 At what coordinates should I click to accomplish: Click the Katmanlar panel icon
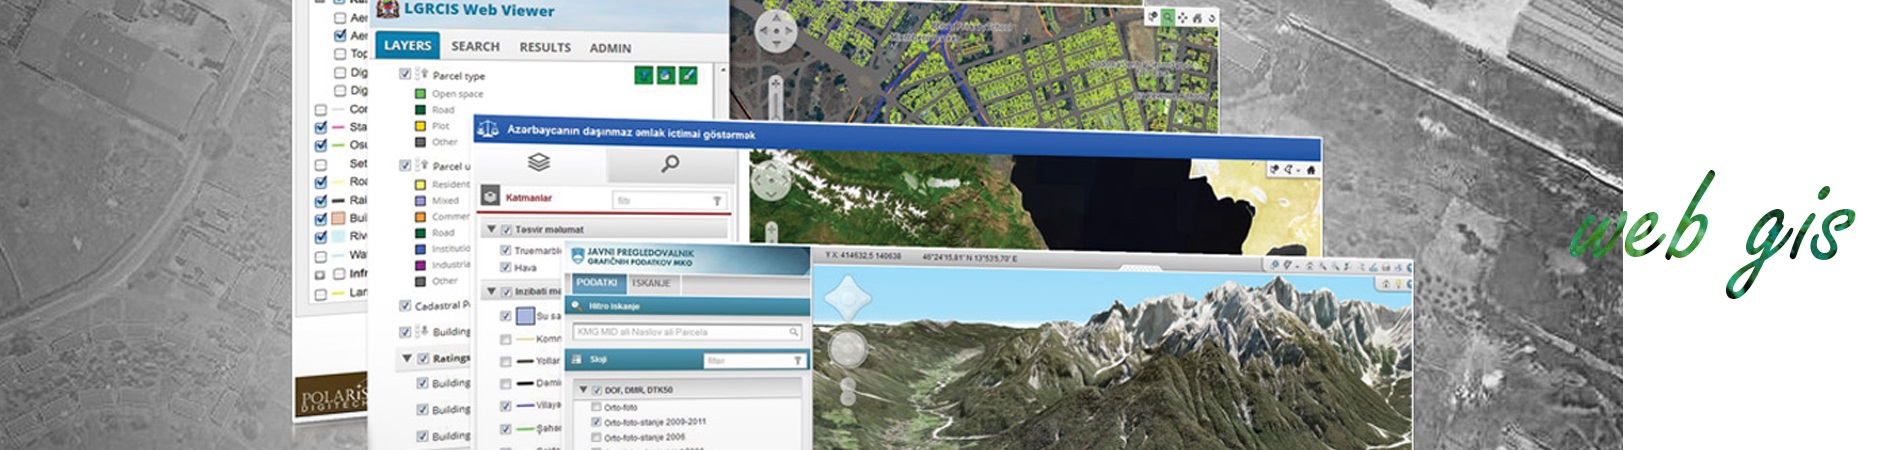click(490, 197)
